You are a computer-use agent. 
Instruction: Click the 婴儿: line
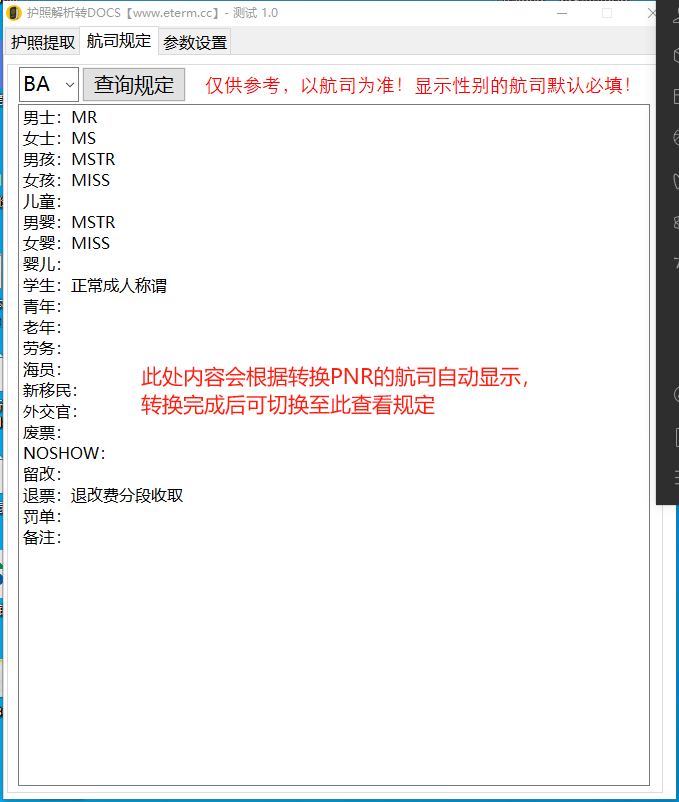[42, 264]
